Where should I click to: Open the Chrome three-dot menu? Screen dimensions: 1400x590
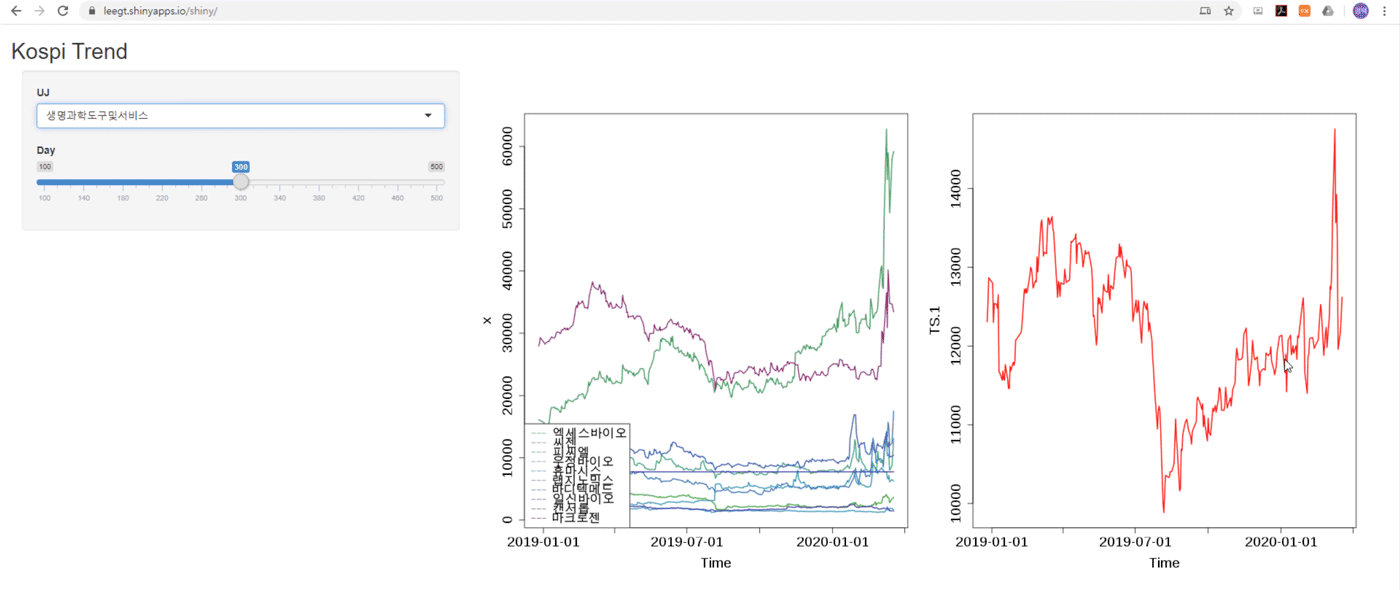1384,11
